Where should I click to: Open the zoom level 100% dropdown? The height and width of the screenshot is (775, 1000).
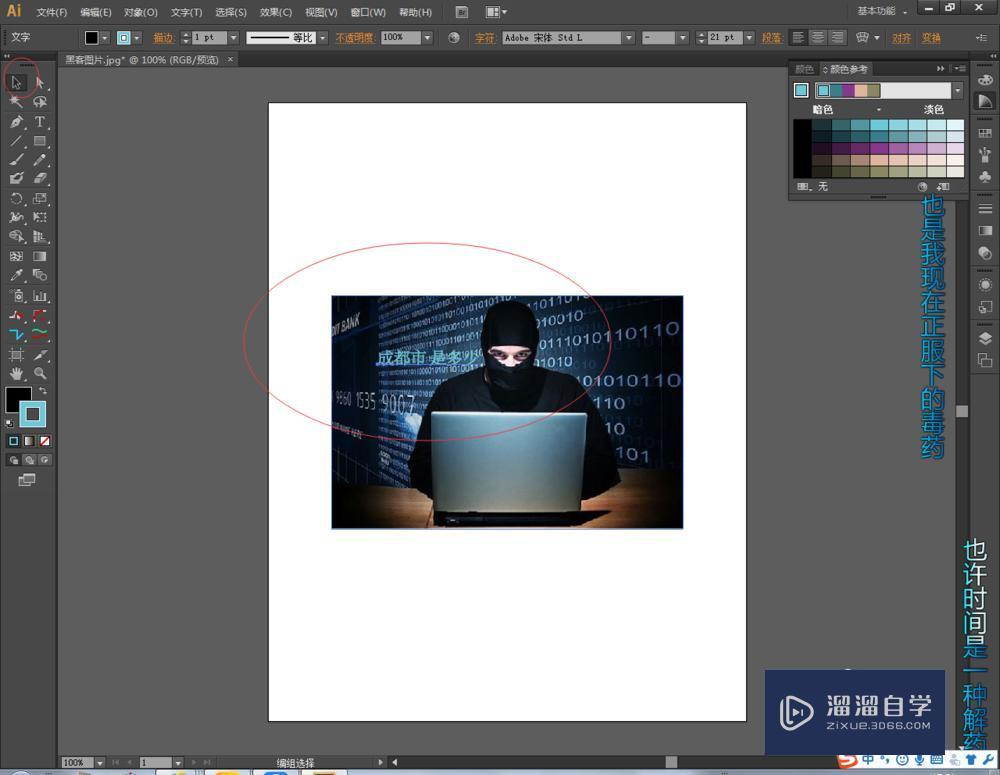tap(99, 762)
